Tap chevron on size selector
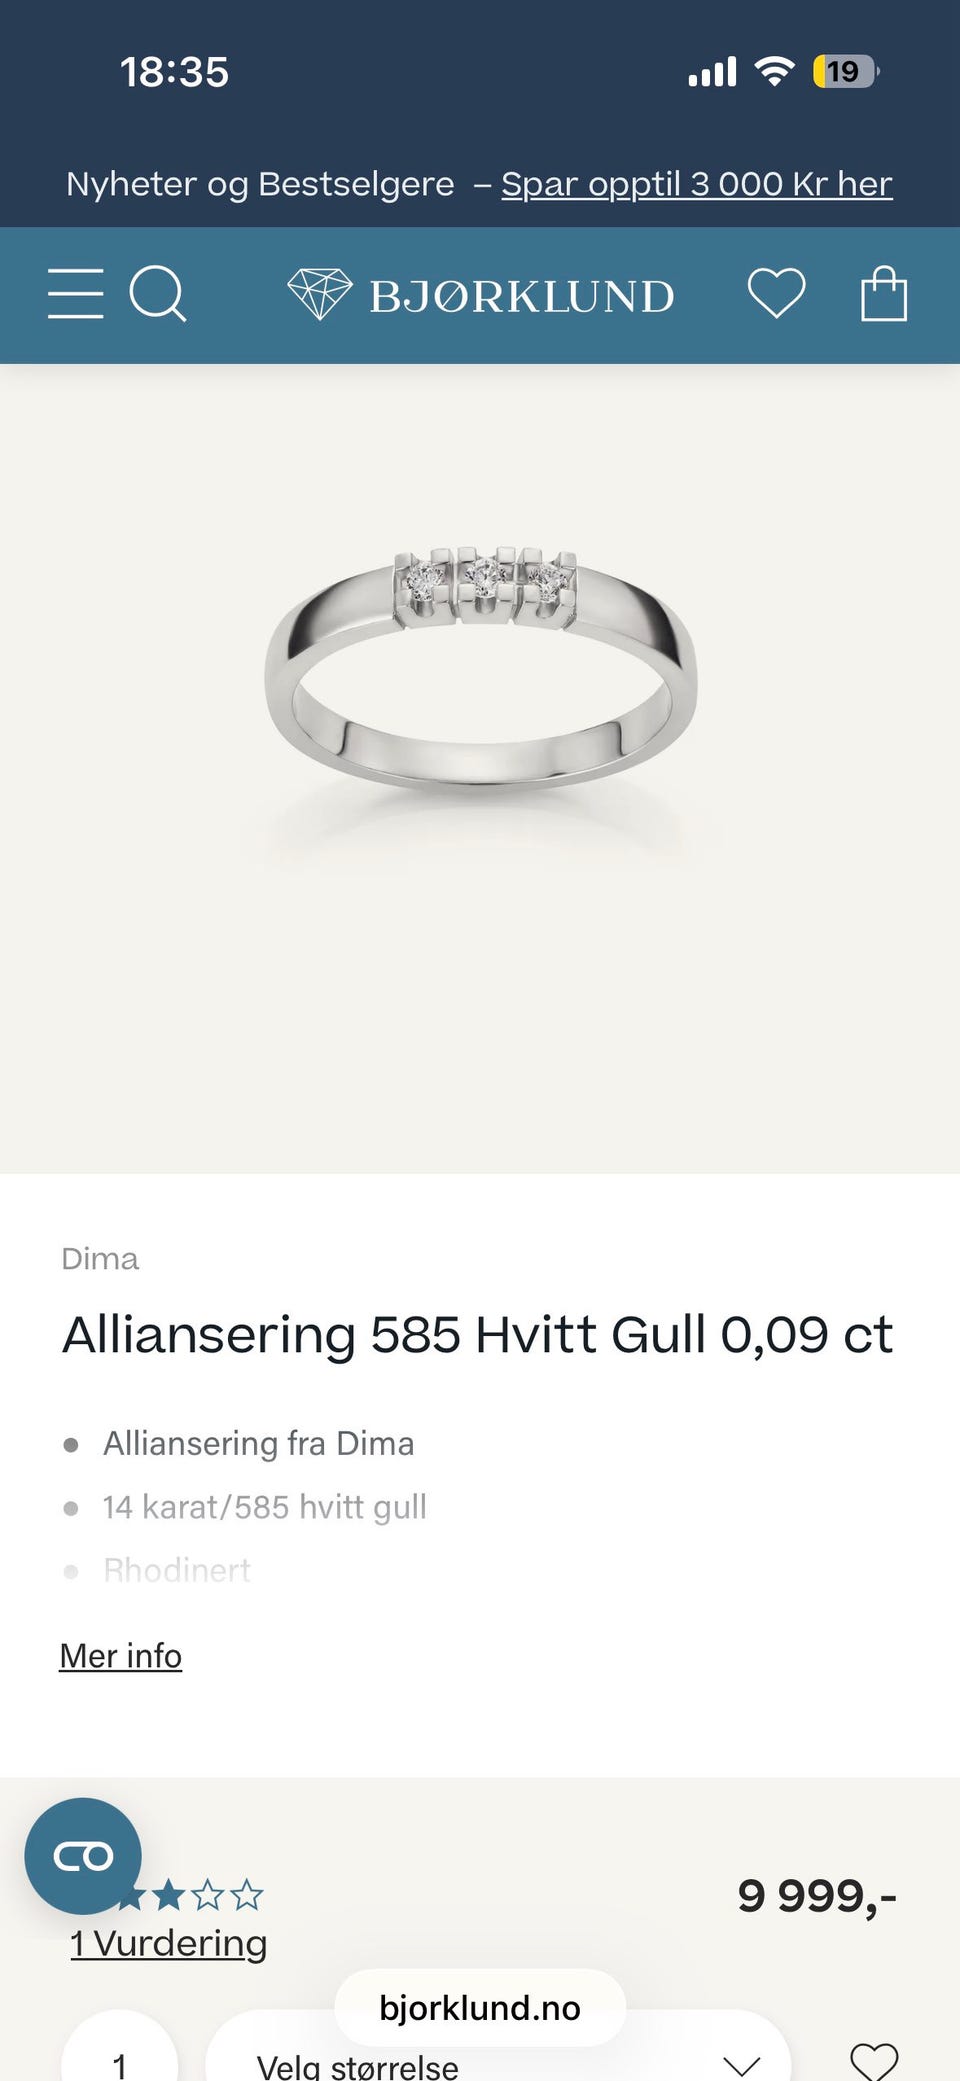The width and height of the screenshot is (960, 2081). coord(742,2065)
